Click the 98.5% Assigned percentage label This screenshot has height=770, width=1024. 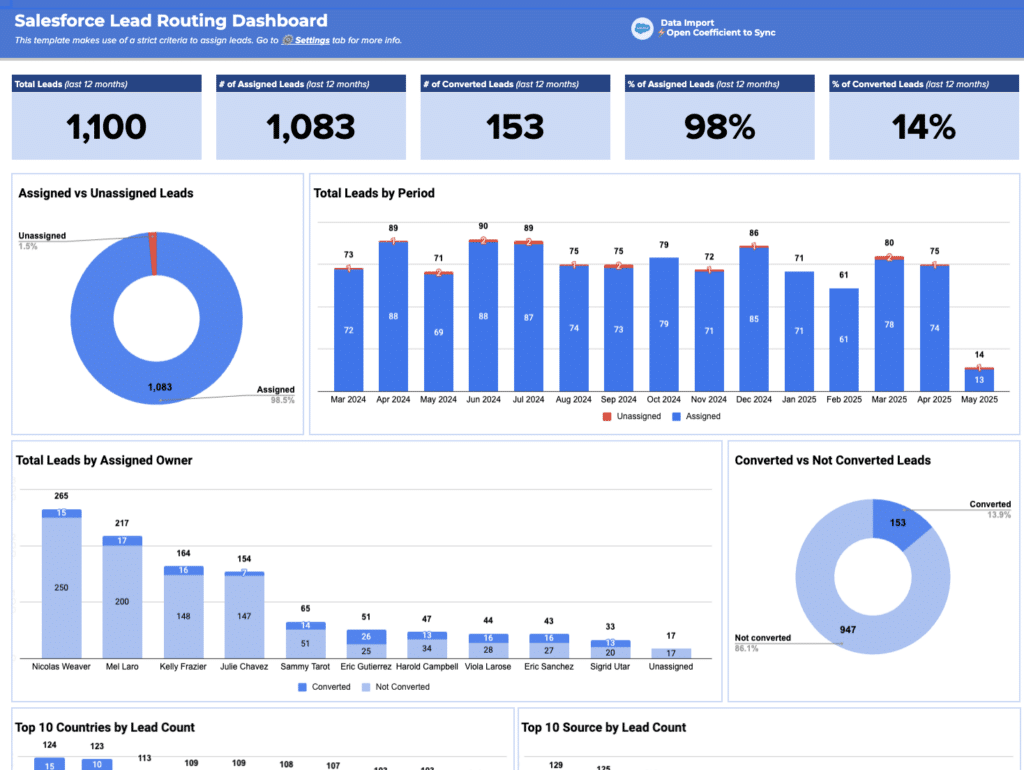283,400
